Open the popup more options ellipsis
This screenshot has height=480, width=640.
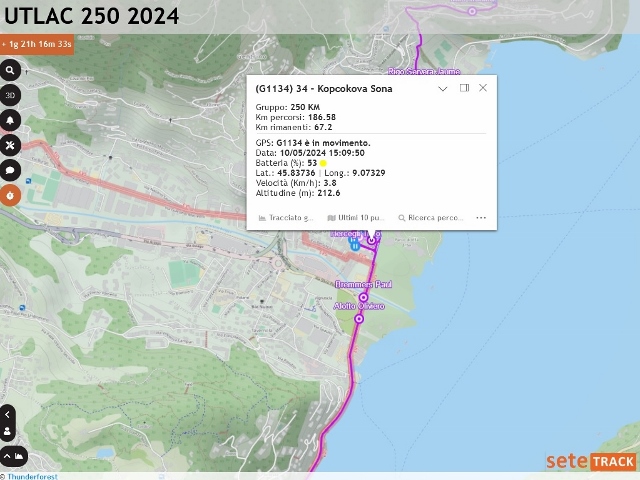point(481,218)
